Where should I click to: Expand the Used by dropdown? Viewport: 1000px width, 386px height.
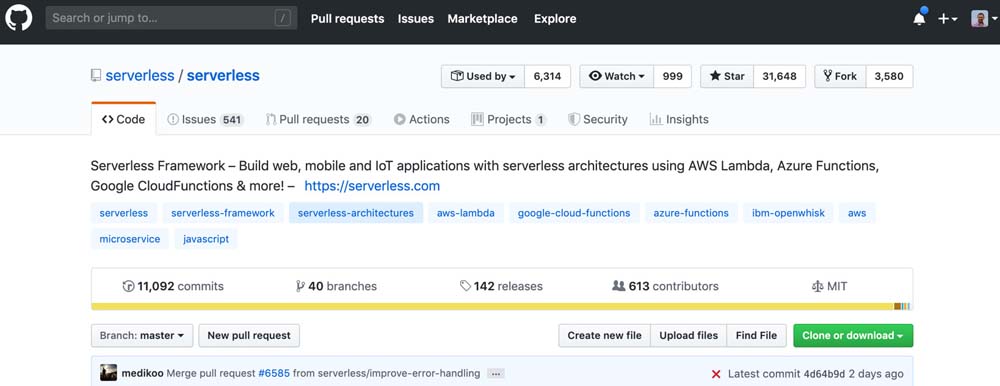(483, 76)
